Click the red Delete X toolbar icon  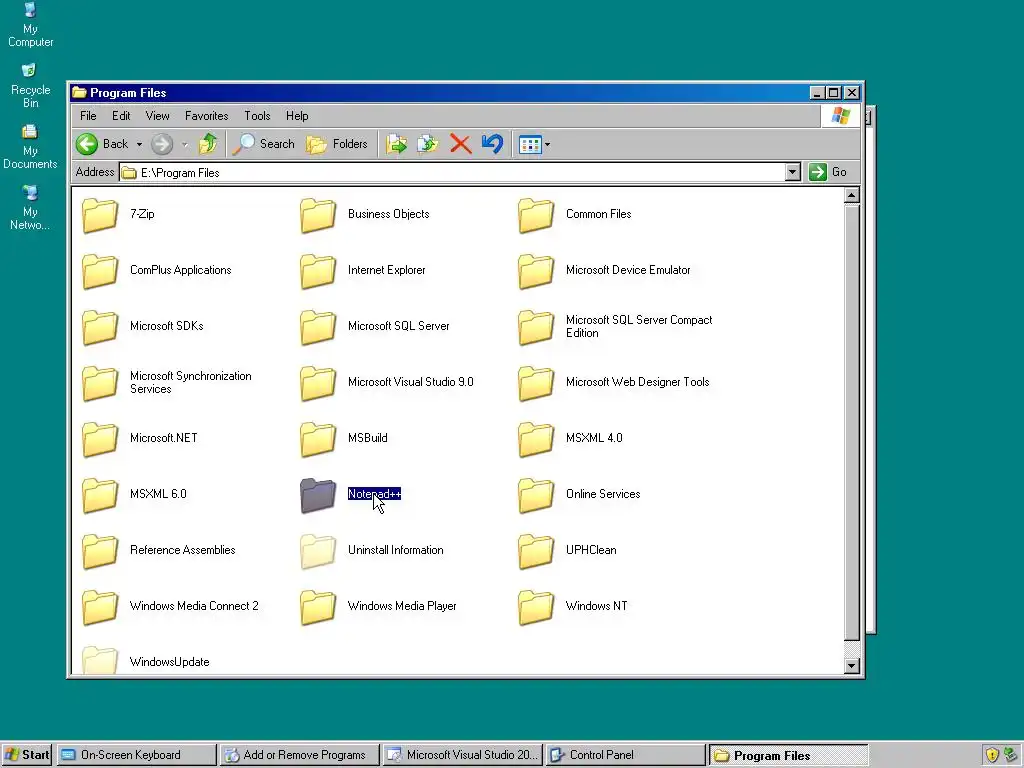[x=460, y=144]
